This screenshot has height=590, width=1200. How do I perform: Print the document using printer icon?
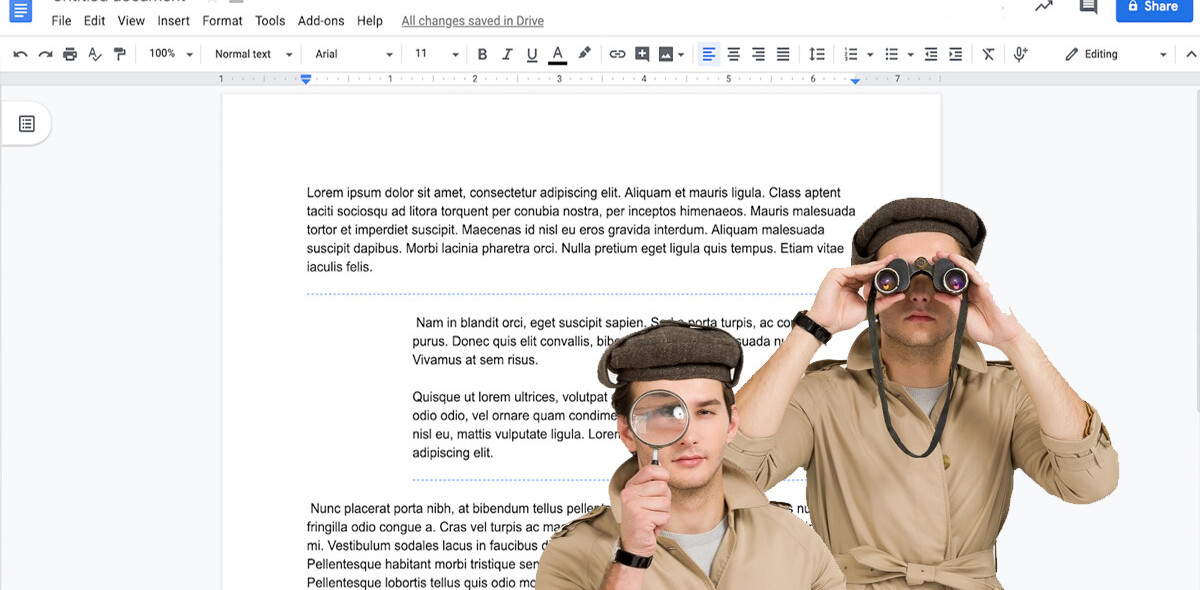[70, 54]
